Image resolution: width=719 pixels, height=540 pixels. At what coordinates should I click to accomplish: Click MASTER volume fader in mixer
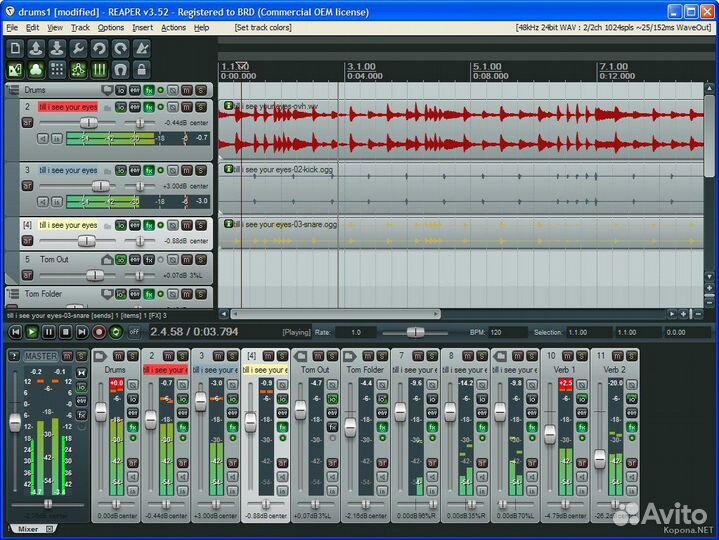tap(15, 422)
